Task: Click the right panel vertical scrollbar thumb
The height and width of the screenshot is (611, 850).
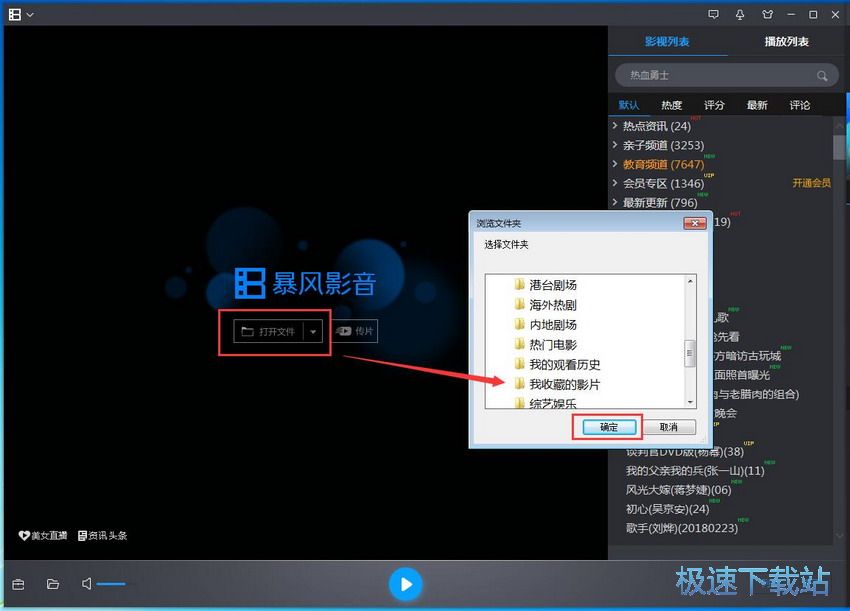Action: 838,148
